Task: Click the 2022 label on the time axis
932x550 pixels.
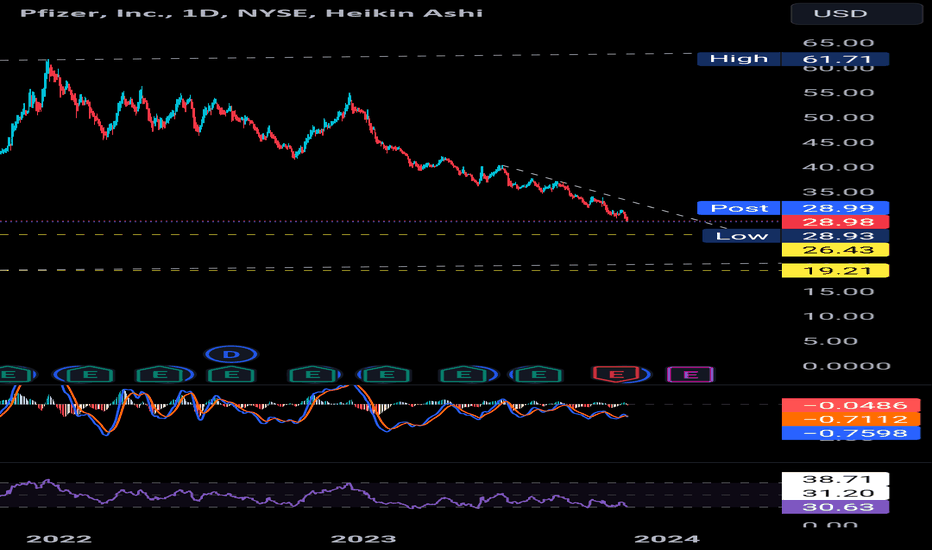Action: coord(59,539)
